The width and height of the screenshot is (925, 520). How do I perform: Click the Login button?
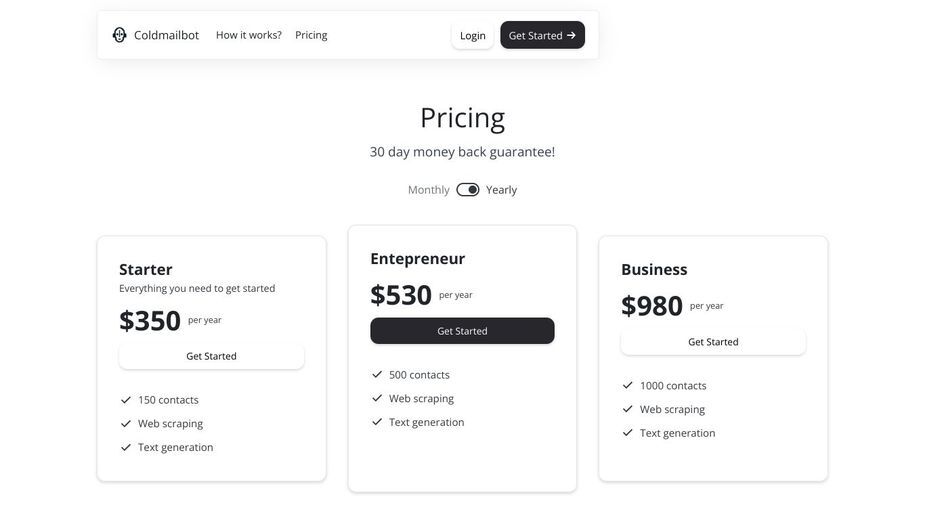[x=473, y=35]
